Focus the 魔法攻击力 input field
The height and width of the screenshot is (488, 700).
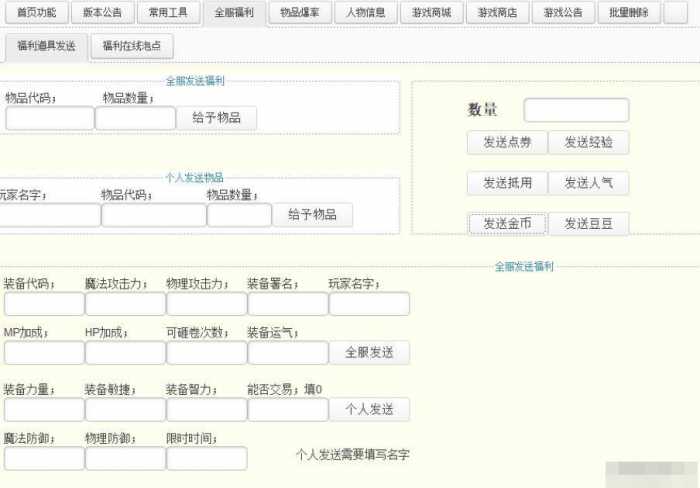click(x=125, y=304)
